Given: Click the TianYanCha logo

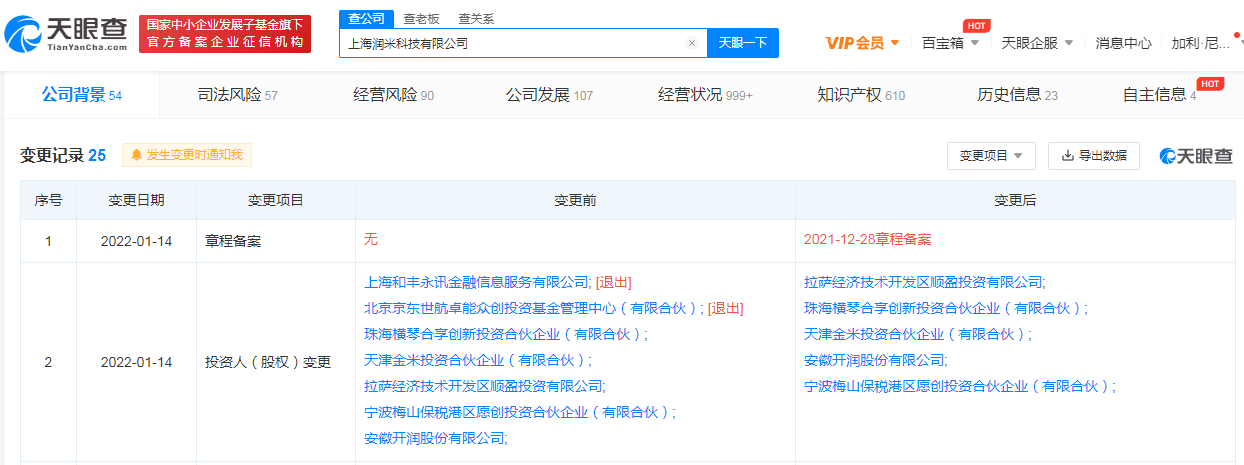Looking at the screenshot, I should pos(67,35).
